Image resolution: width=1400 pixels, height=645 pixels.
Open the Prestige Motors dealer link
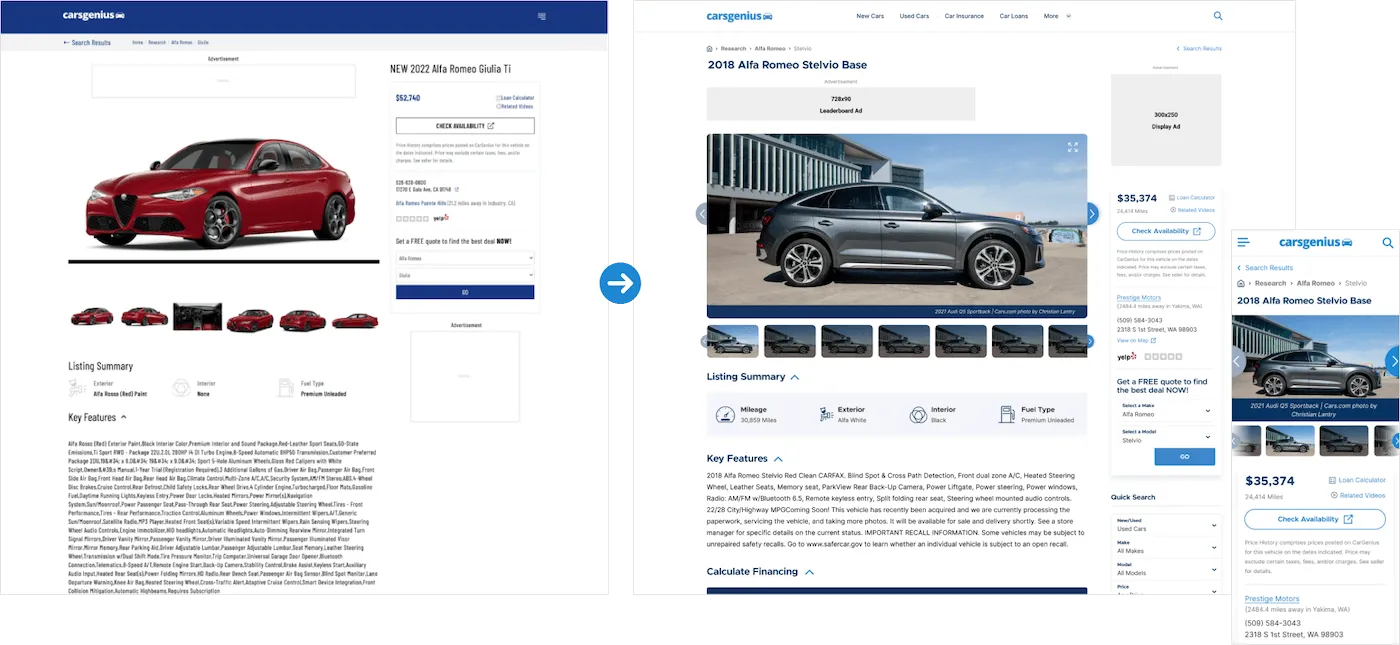point(1139,298)
